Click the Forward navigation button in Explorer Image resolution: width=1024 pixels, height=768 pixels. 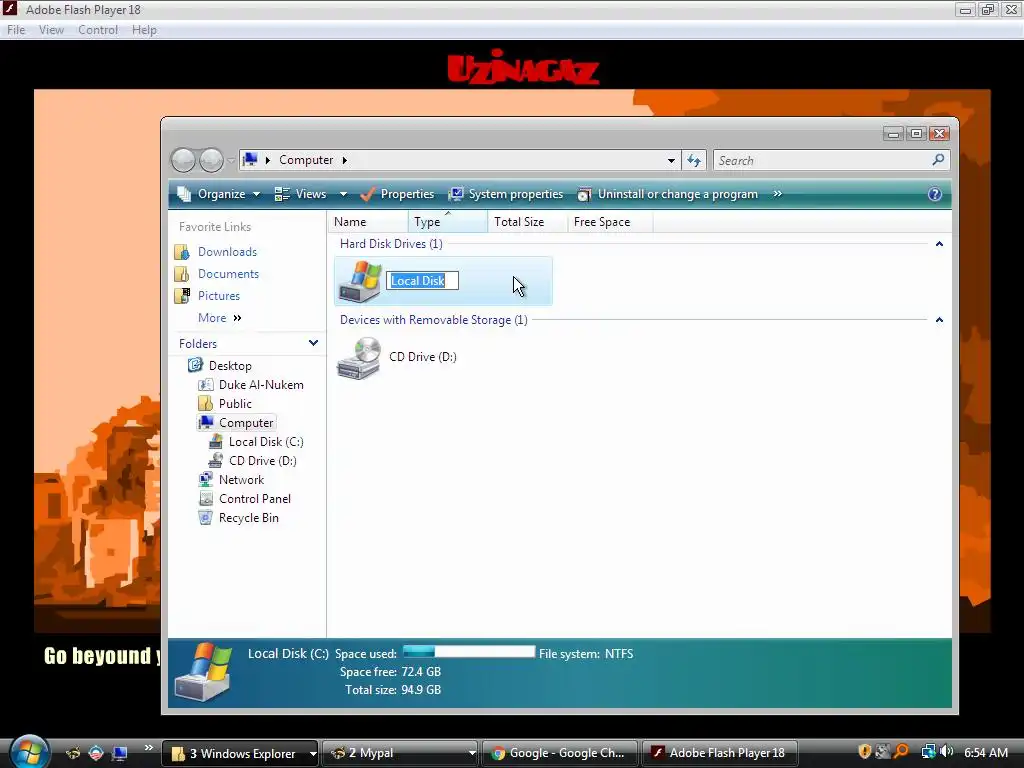[211, 160]
